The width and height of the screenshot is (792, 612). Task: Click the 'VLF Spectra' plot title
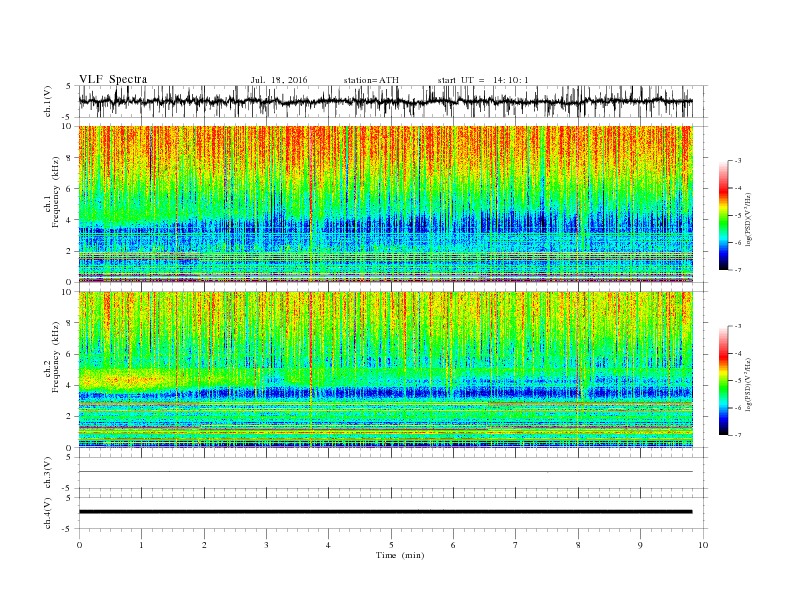(113, 79)
